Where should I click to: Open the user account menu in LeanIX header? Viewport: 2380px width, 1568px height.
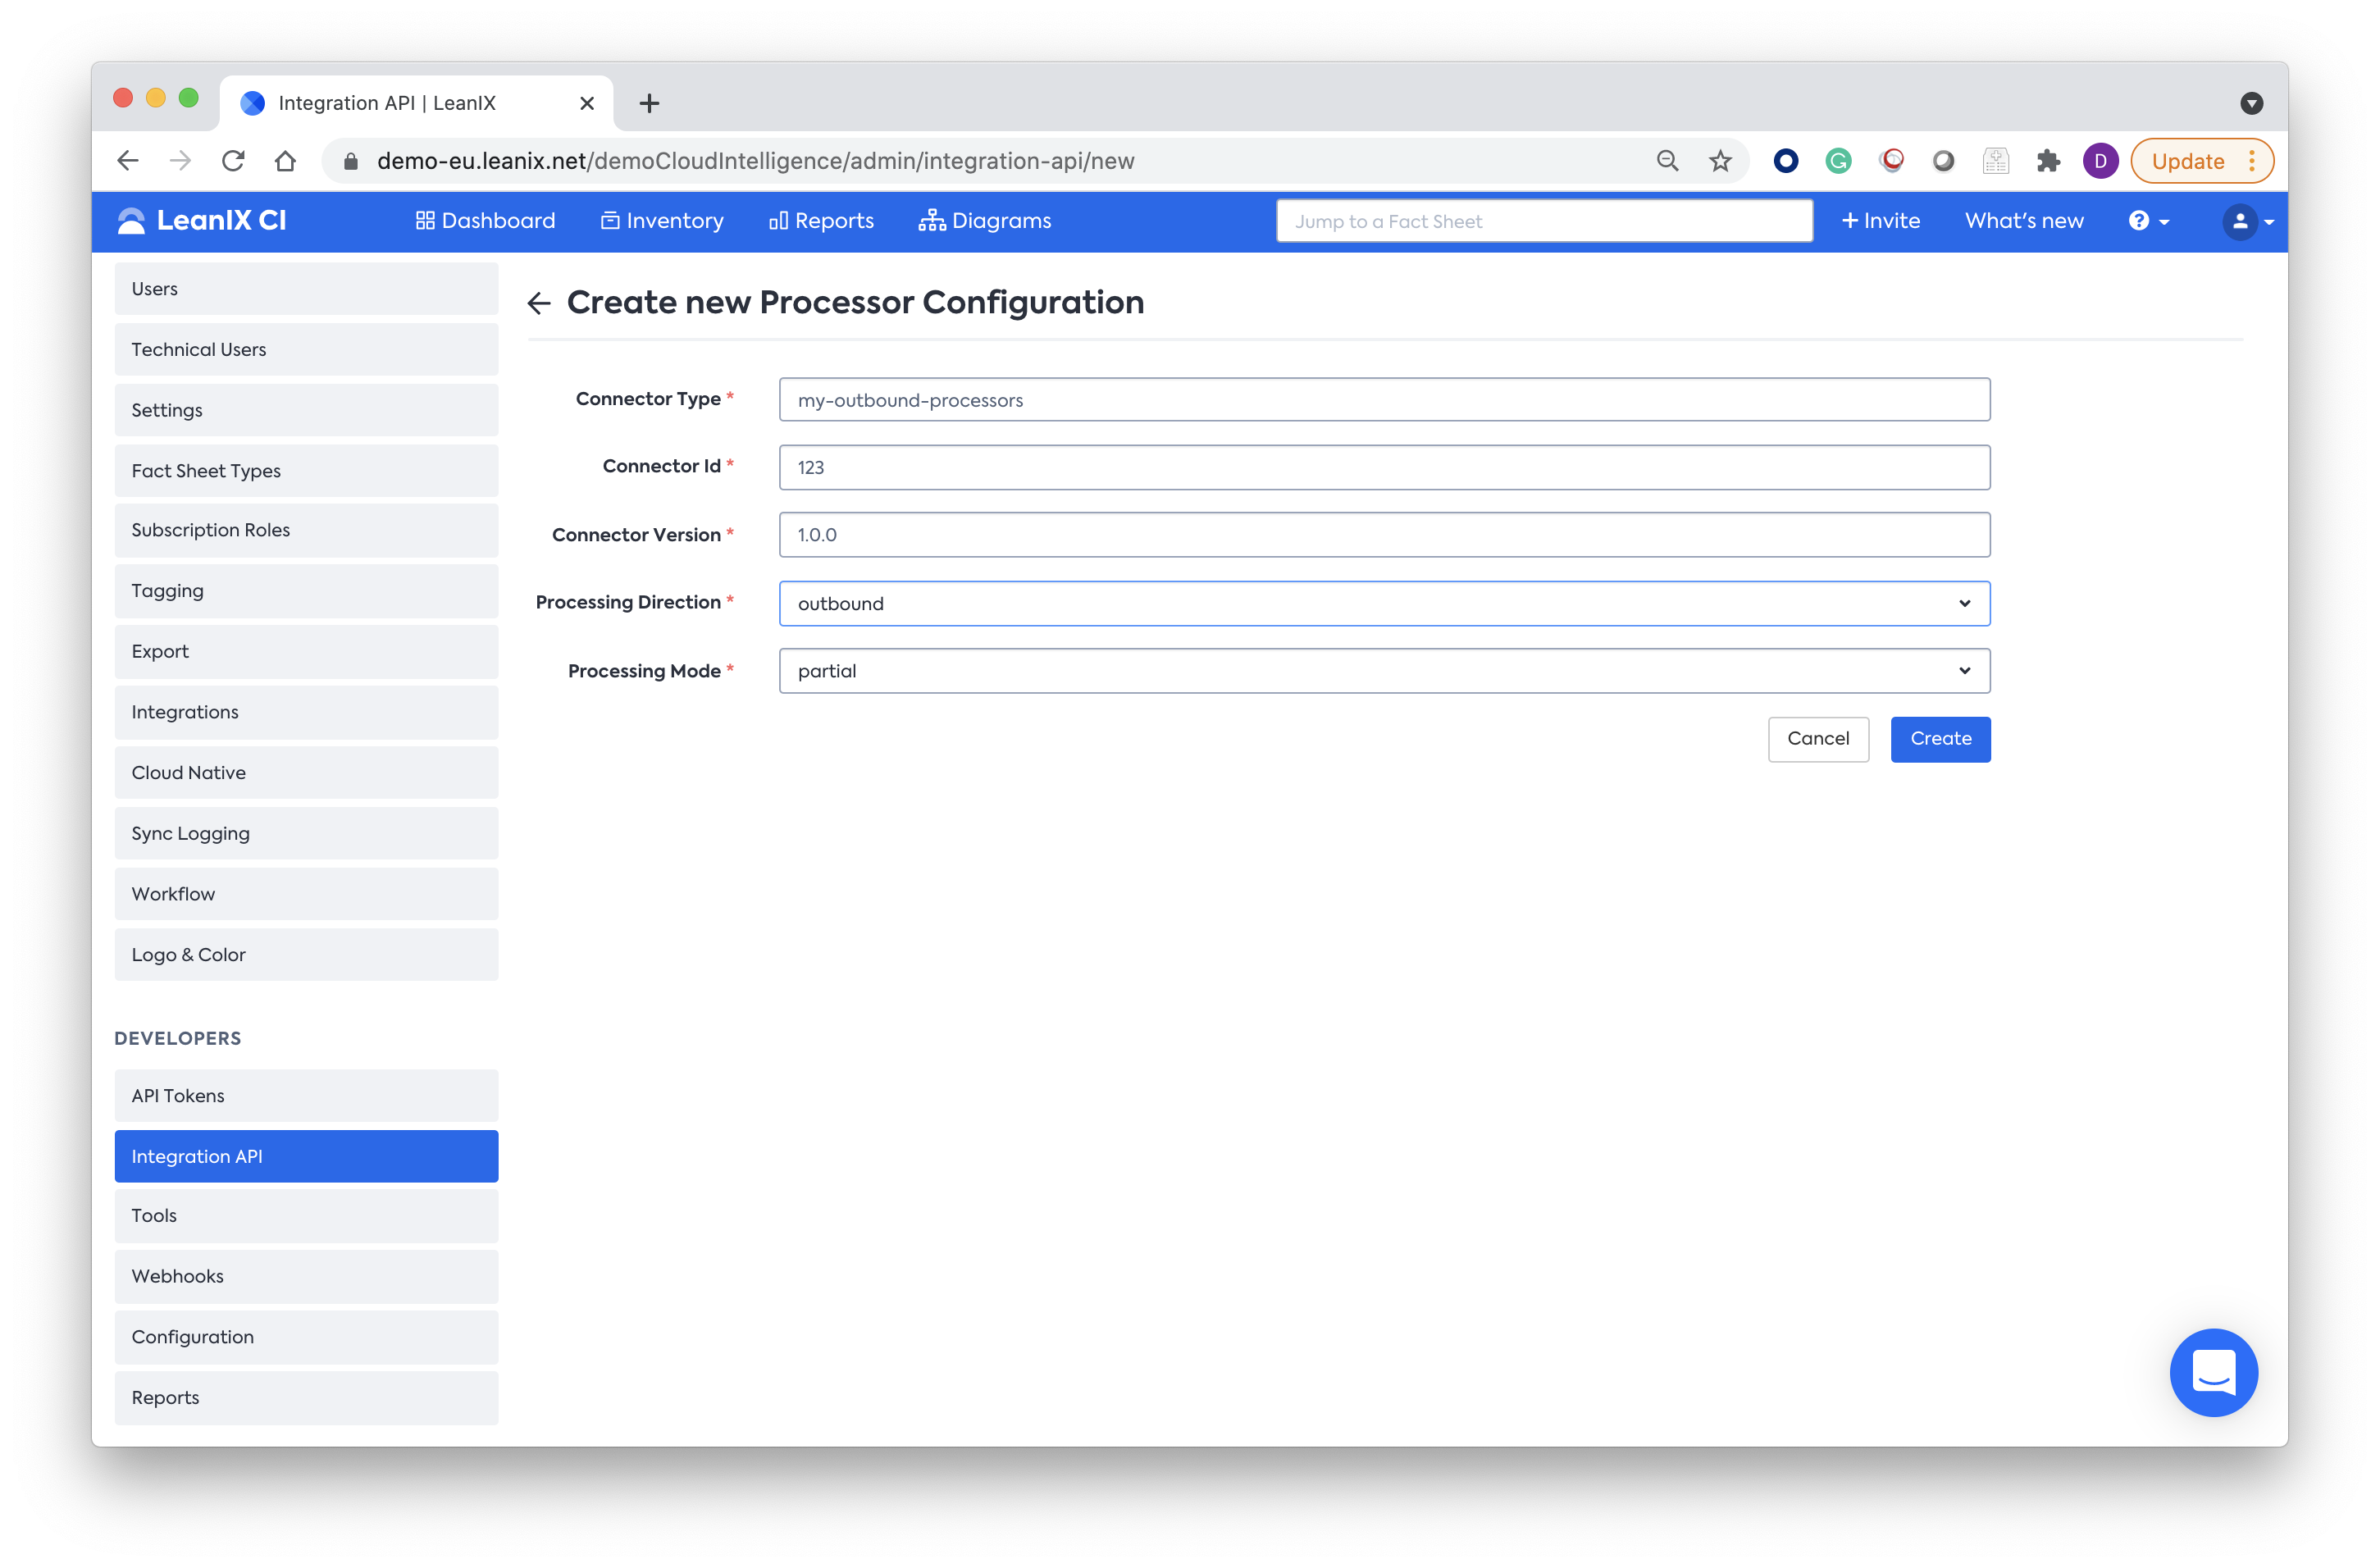[2247, 221]
